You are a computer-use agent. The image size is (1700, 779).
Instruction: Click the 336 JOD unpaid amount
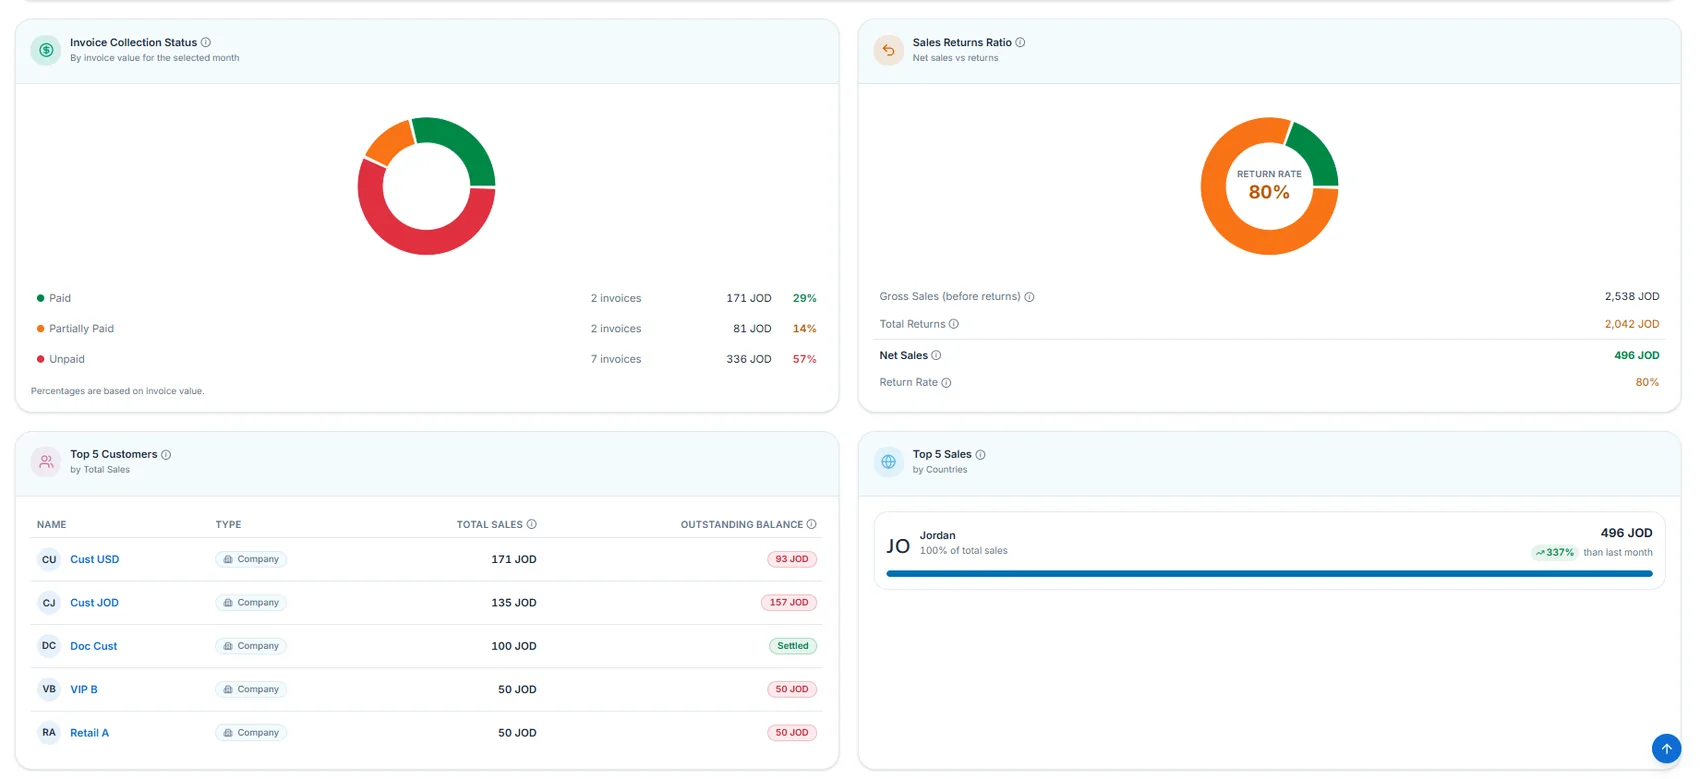749,359
